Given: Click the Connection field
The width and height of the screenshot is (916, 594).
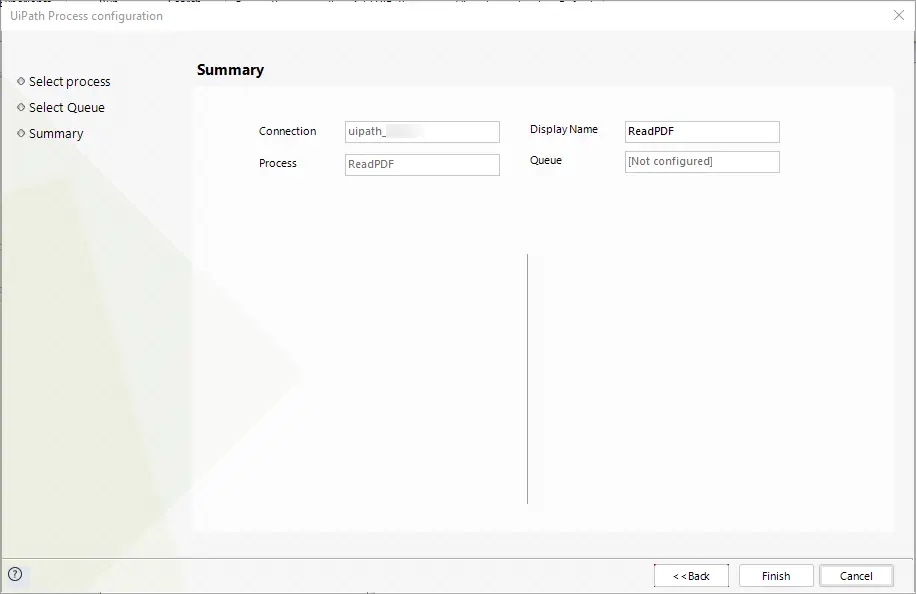Looking at the screenshot, I should pos(422,132).
